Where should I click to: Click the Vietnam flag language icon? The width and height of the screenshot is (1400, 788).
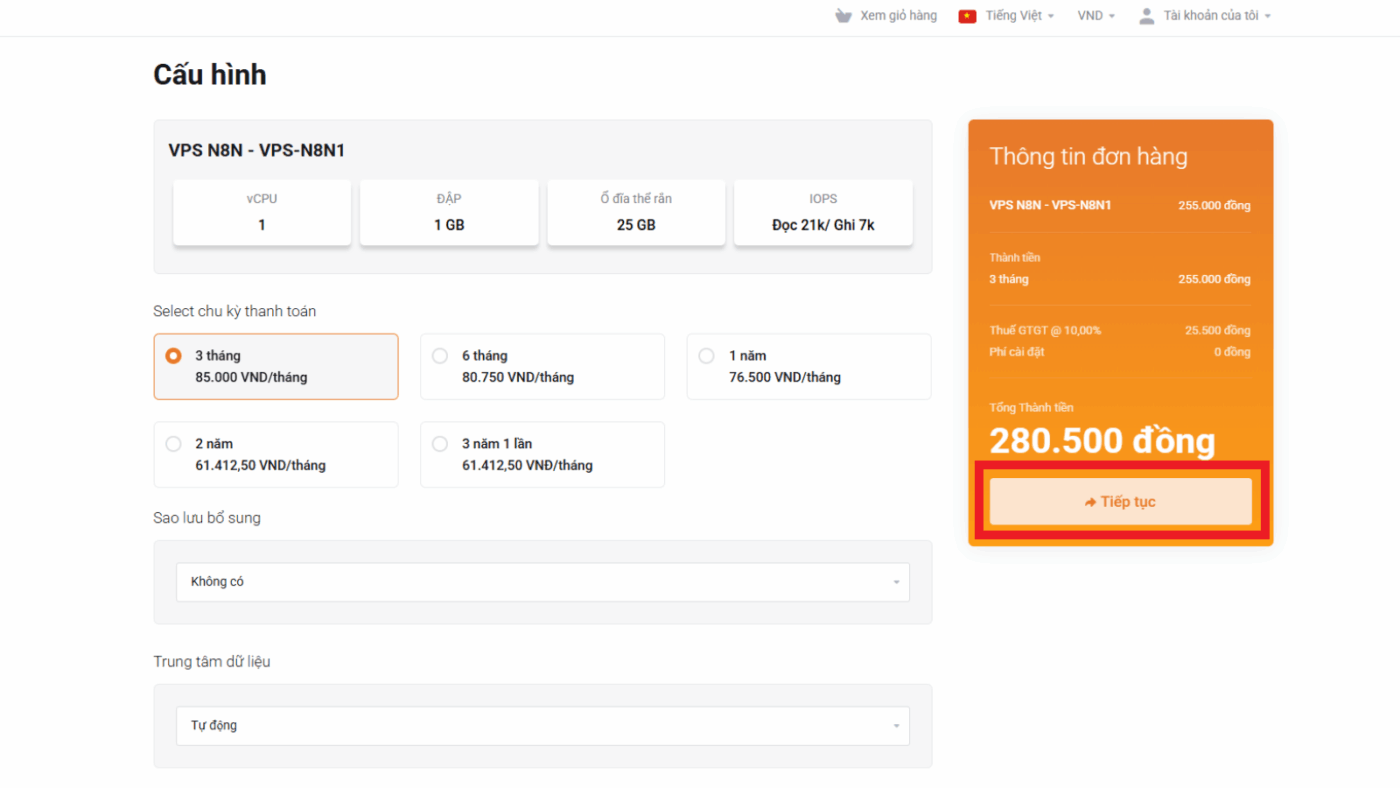point(966,15)
